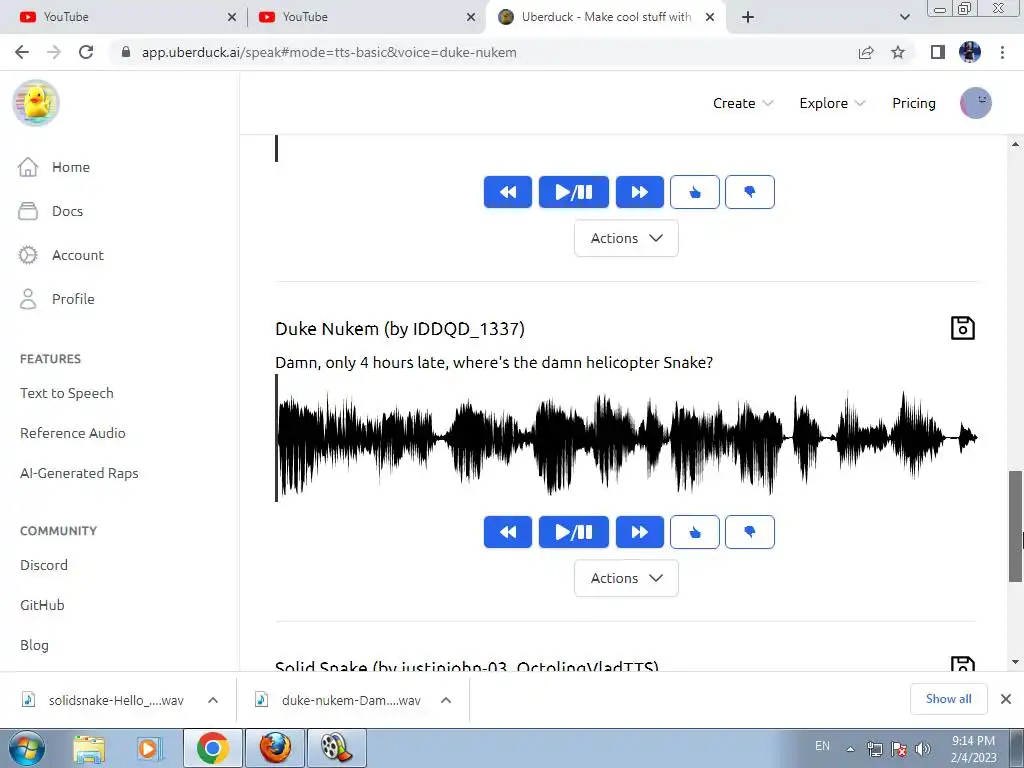1024x768 pixels.
Task: Visit the Discord community link
Action: click(44, 565)
